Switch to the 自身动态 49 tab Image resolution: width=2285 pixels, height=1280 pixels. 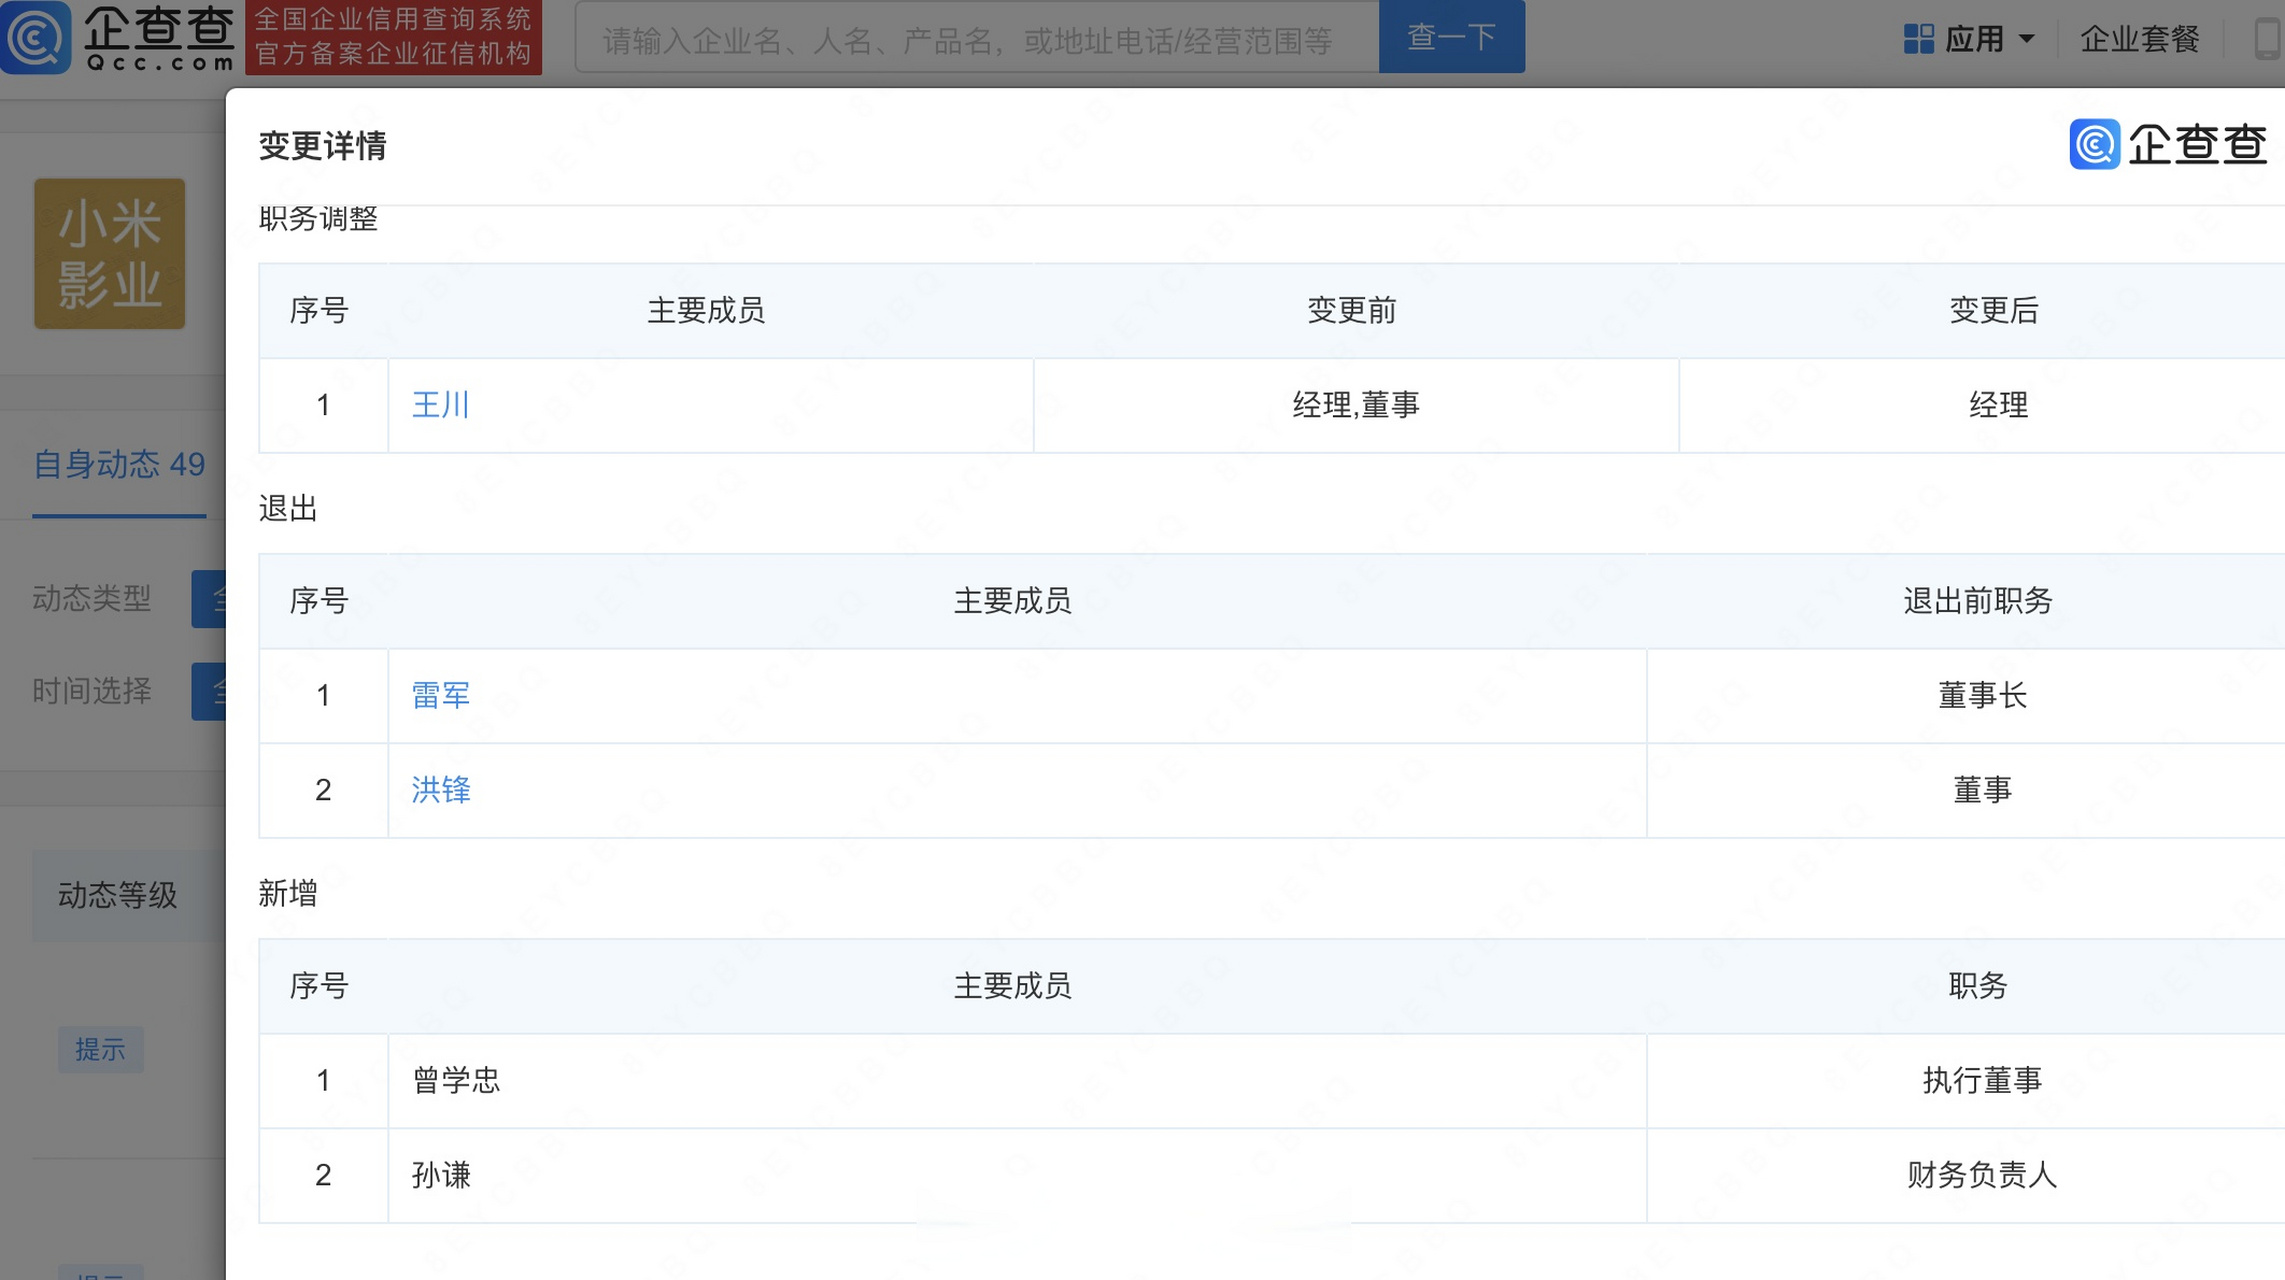tap(118, 465)
